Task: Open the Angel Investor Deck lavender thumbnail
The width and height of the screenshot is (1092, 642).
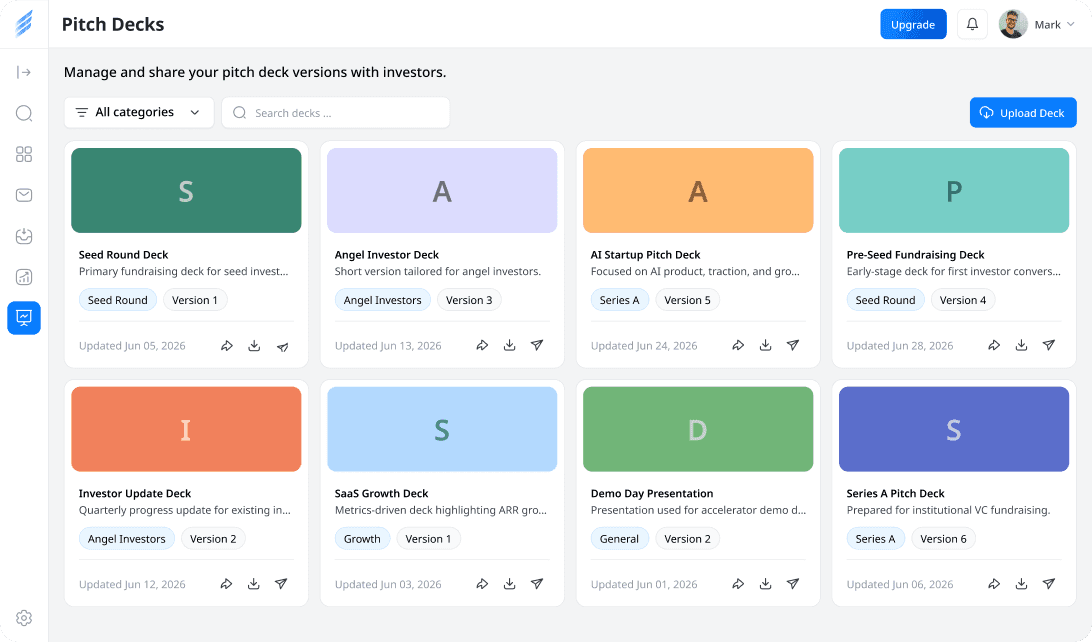Action: 442,190
